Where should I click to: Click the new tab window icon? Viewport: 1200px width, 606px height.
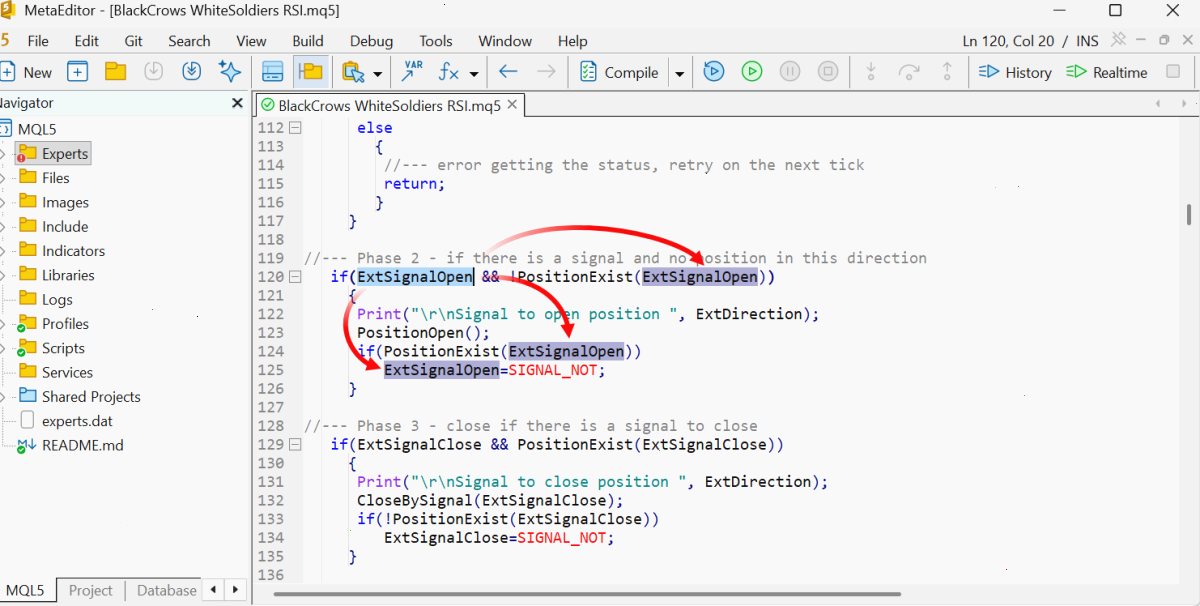click(78, 72)
